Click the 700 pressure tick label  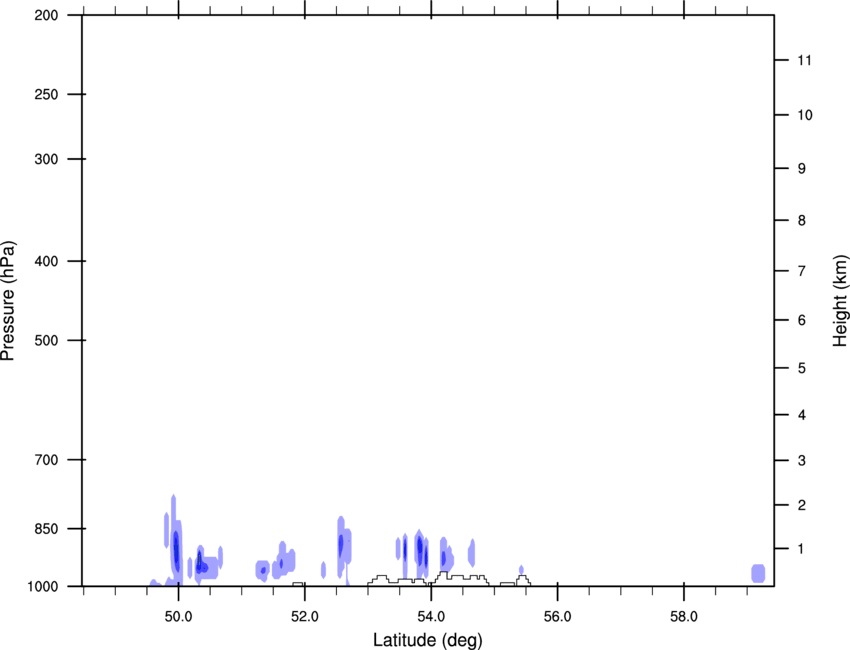point(46,460)
